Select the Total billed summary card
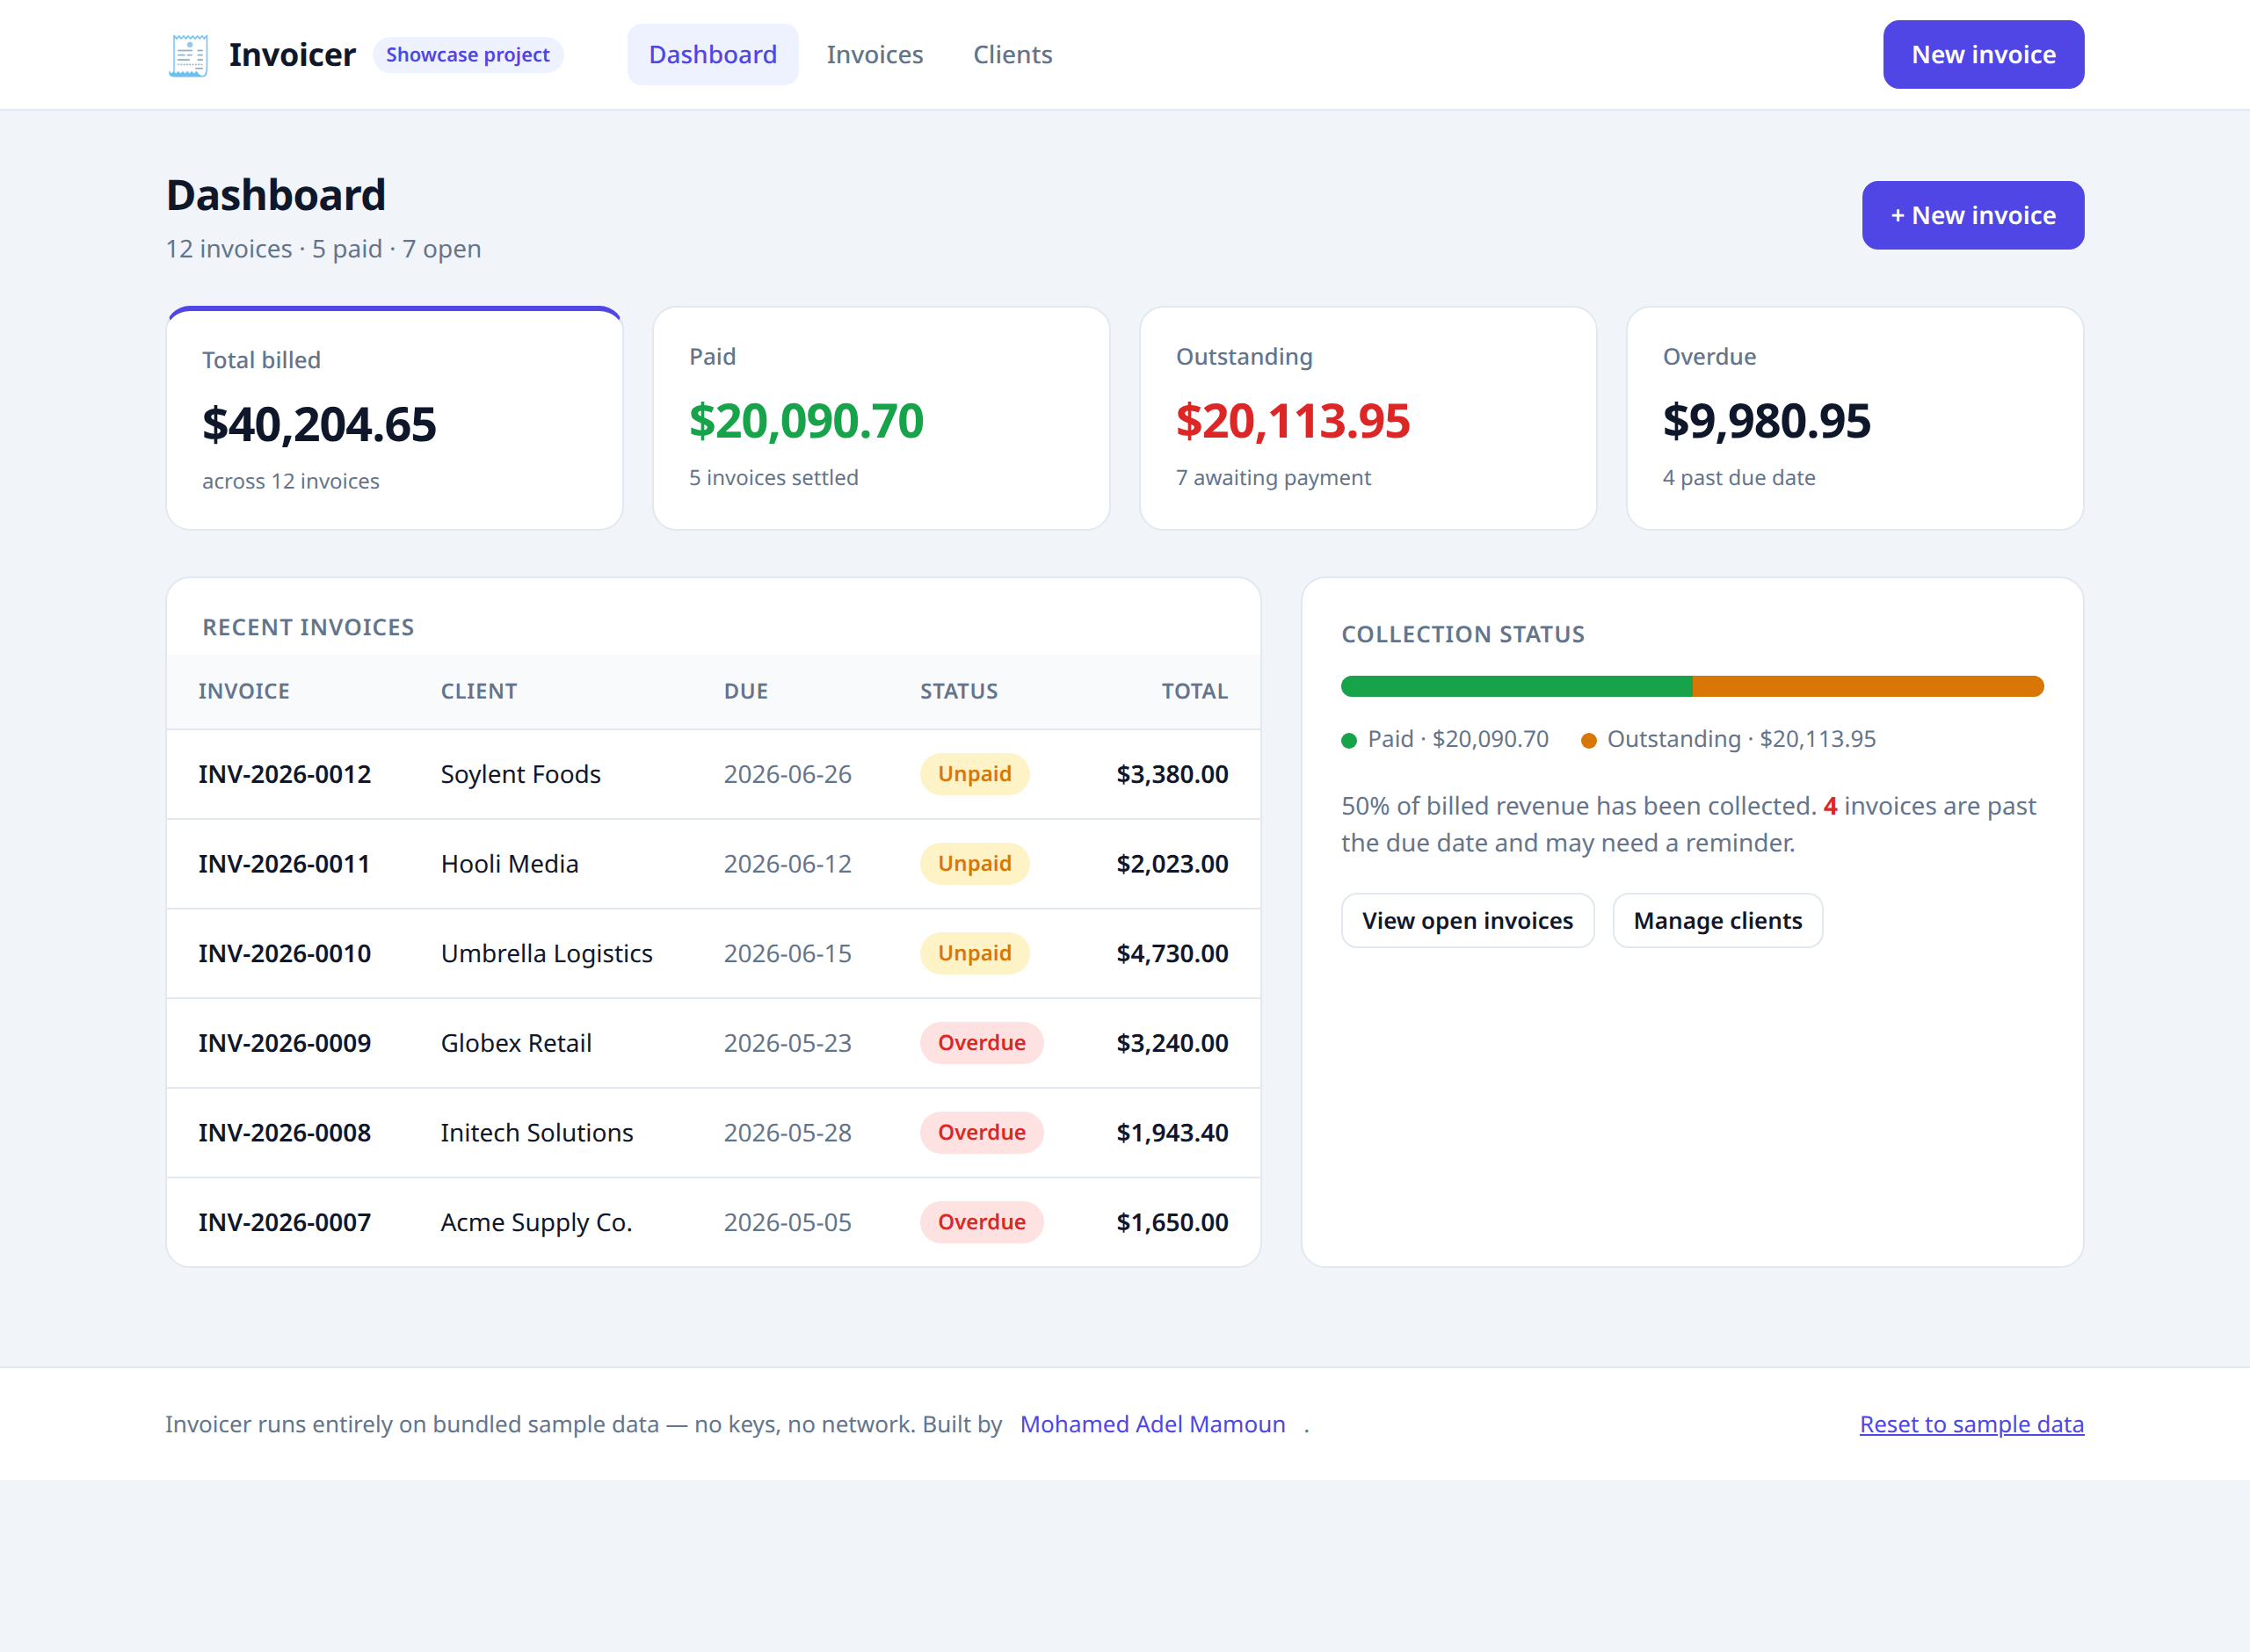This screenshot has height=1652, width=2250. click(x=394, y=418)
